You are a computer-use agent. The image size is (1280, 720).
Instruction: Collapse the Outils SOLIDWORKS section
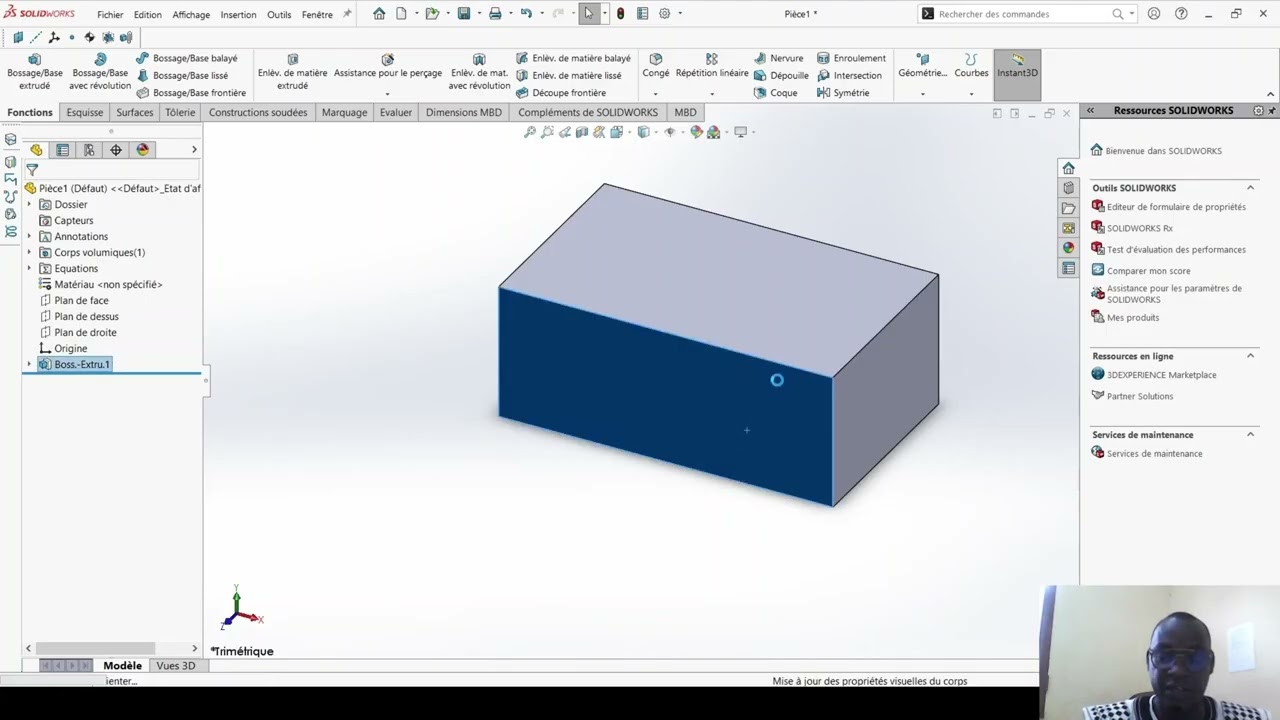click(x=1250, y=187)
